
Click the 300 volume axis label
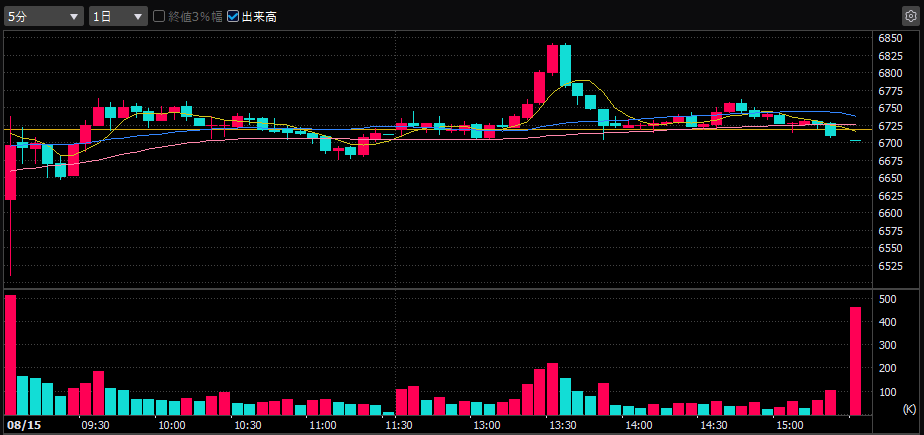[x=887, y=345]
